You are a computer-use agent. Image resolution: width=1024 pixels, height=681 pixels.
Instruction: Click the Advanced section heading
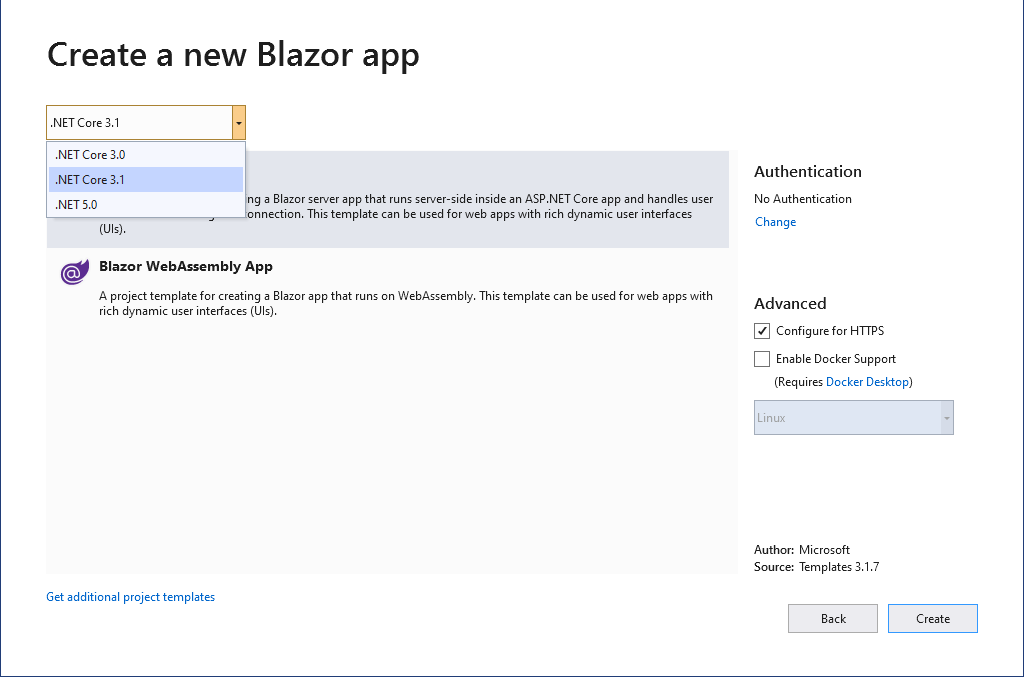pos(790,304)
